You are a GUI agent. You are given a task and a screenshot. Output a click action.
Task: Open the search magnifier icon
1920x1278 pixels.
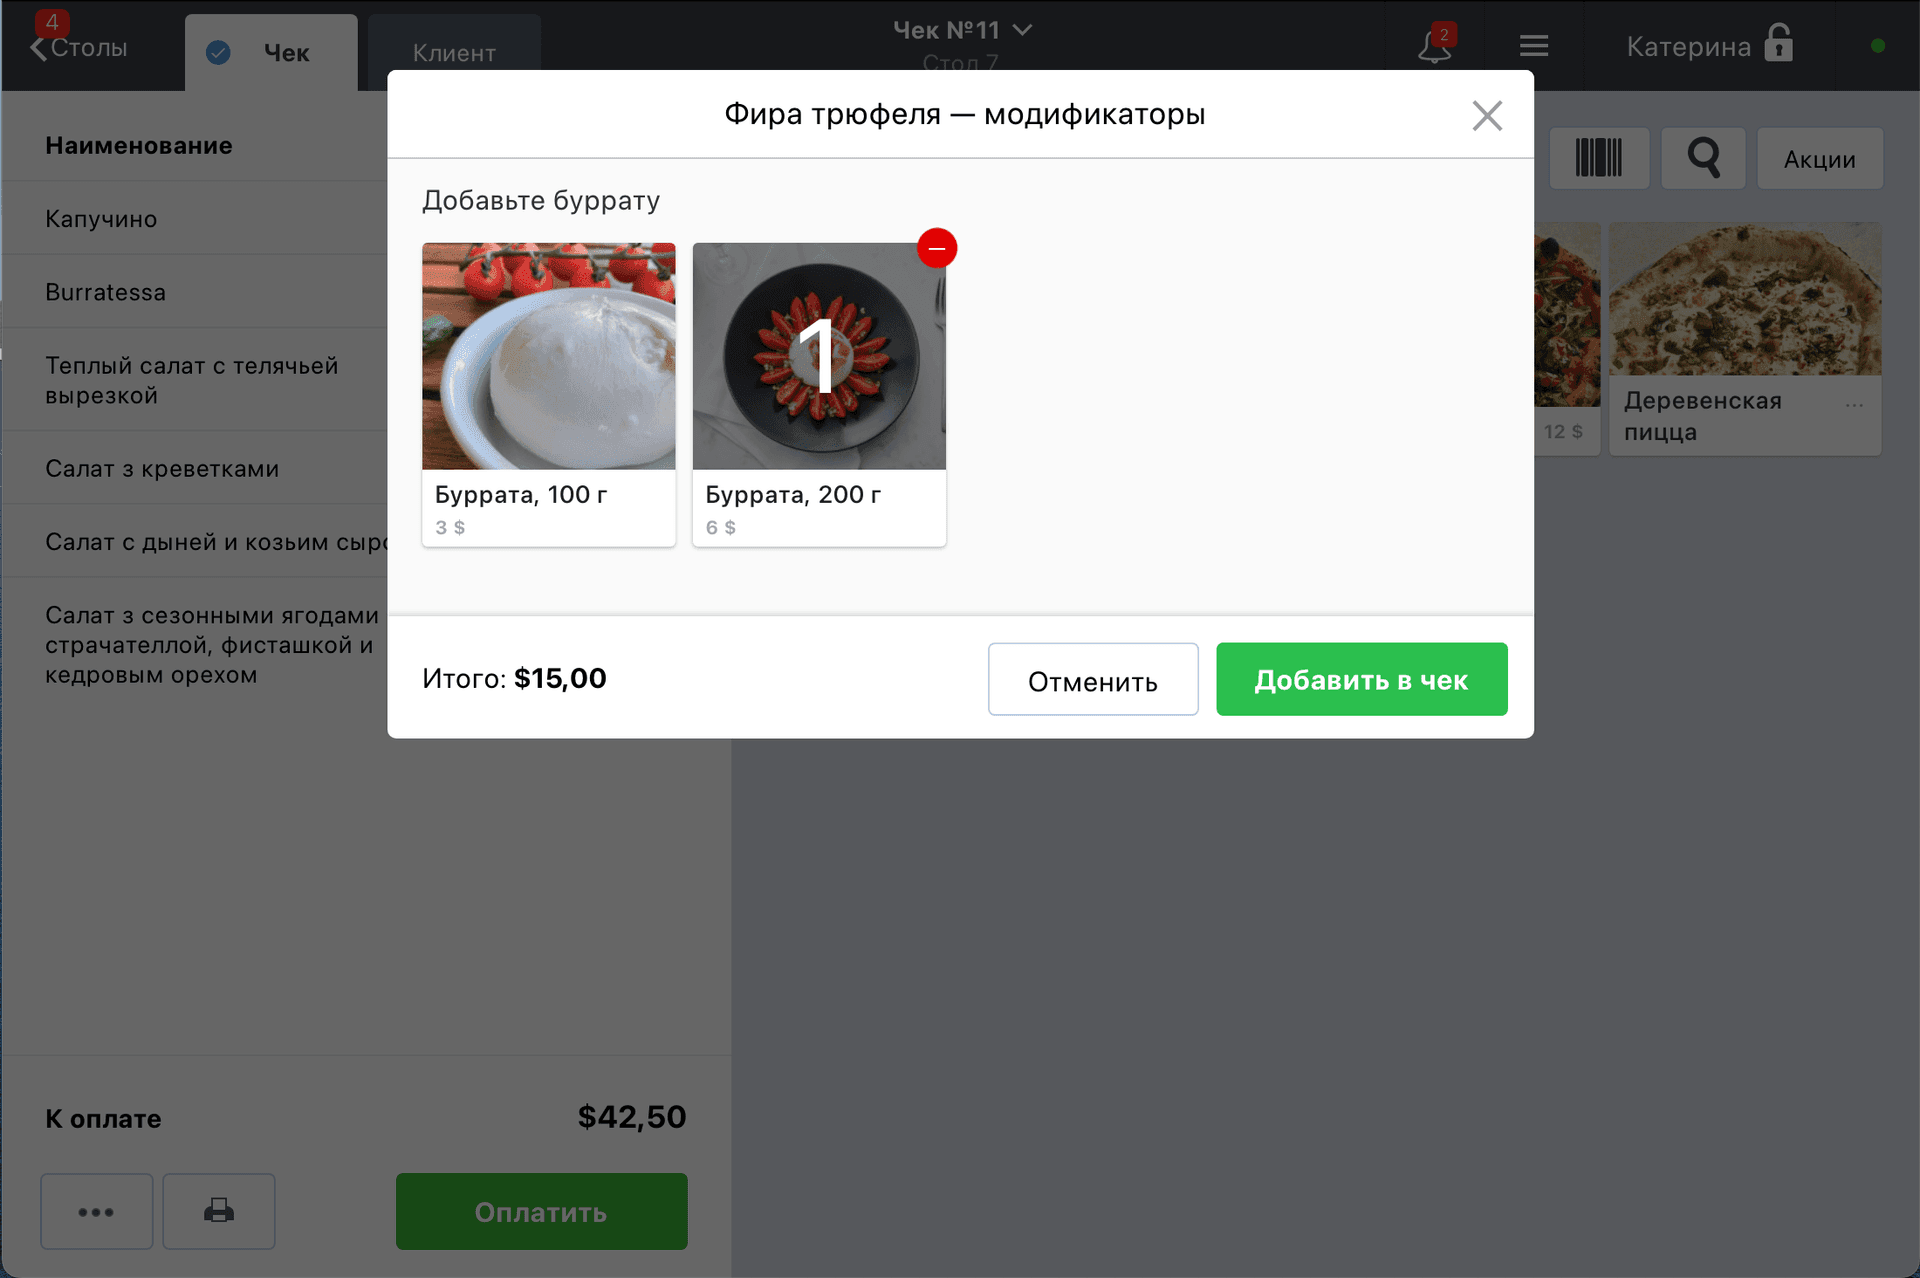click(1703, 158)
